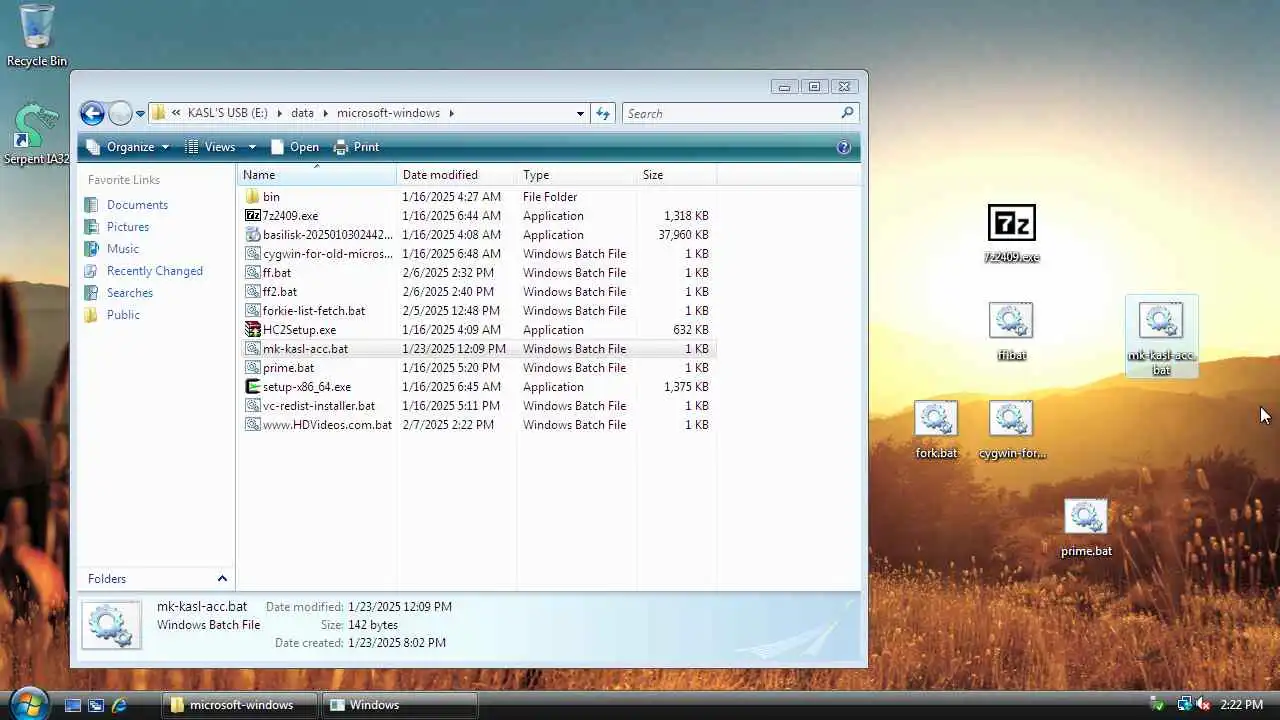Click in the Search input field

730,113
